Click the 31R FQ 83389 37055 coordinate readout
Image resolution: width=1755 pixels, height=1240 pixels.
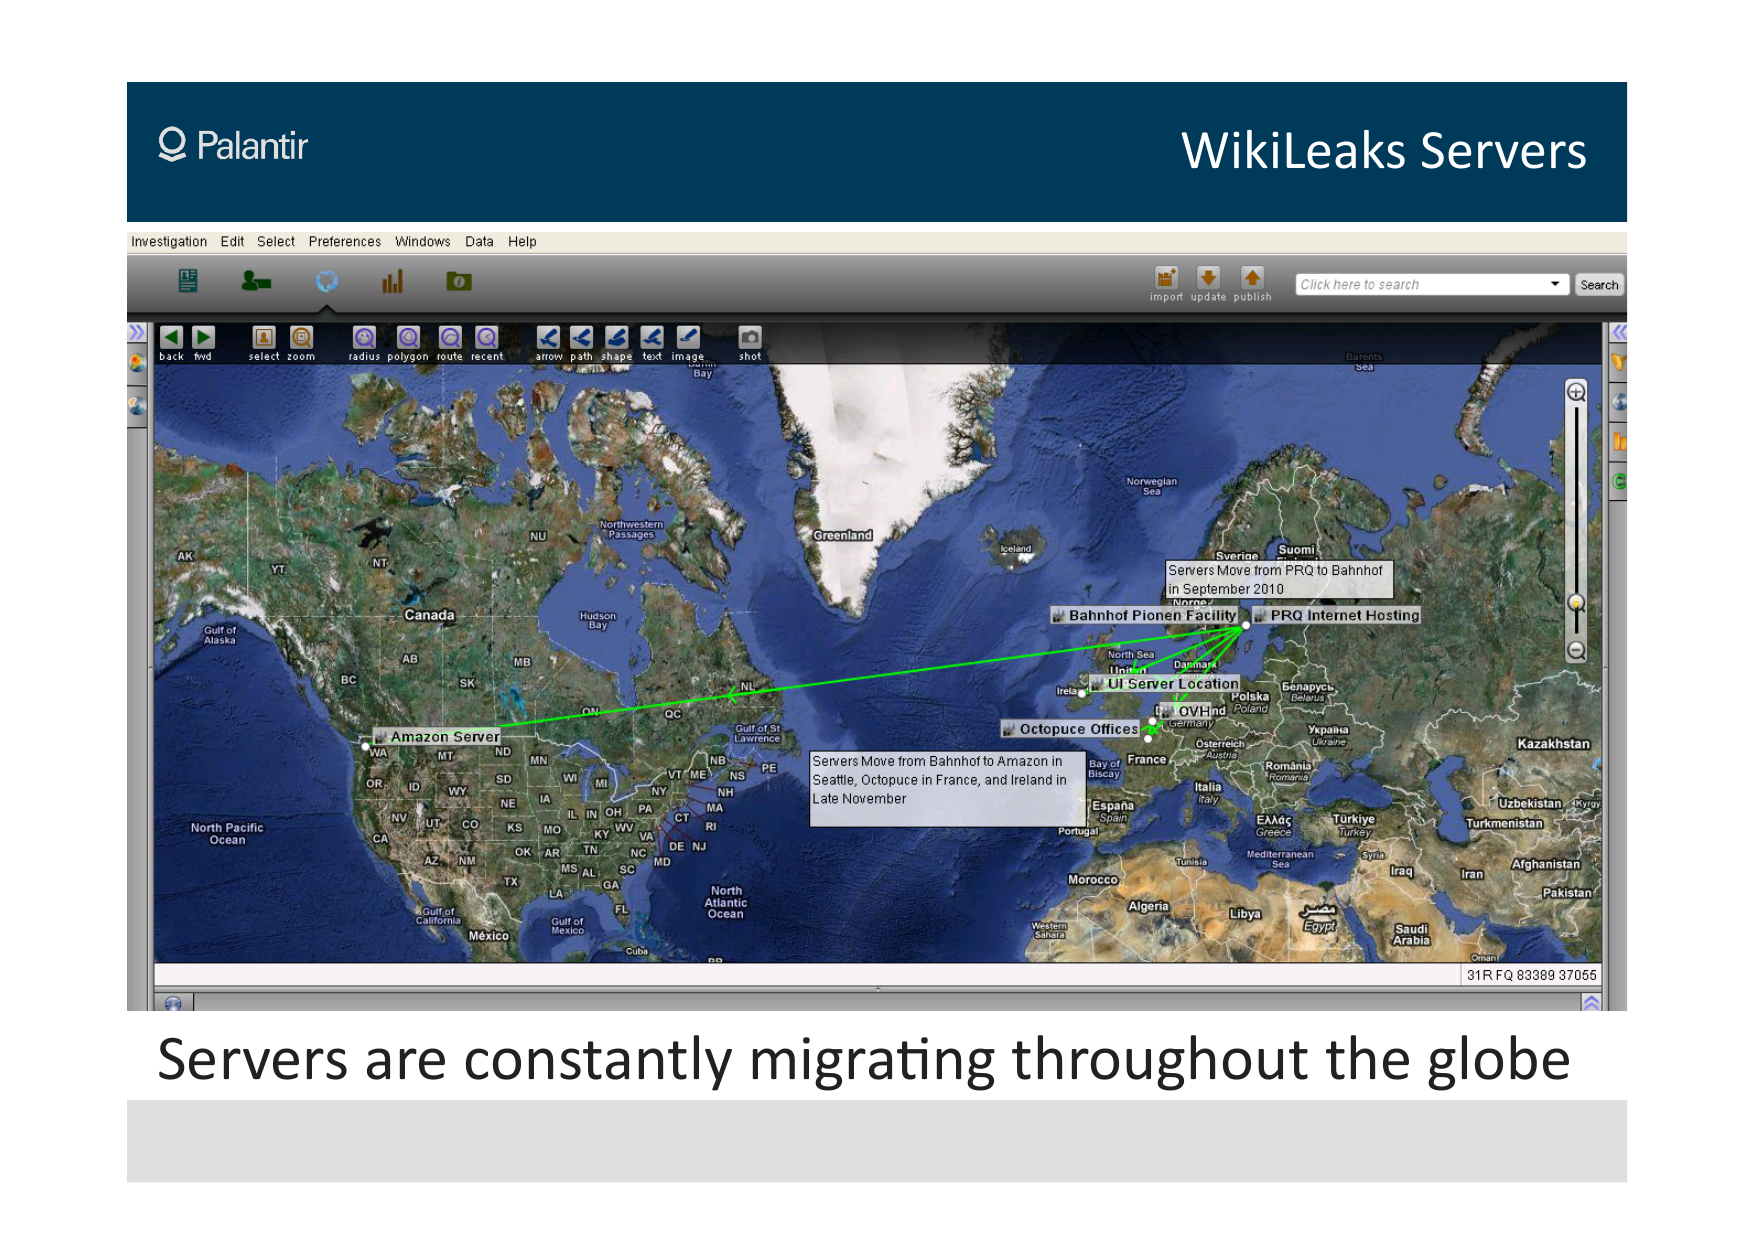point(1531,975)
